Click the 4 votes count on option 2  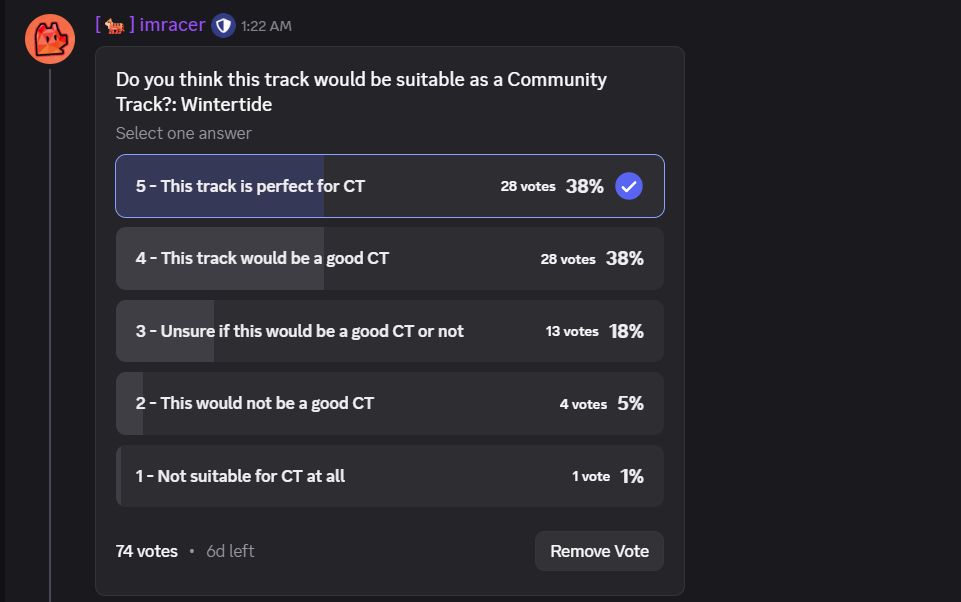coord(583,404)
